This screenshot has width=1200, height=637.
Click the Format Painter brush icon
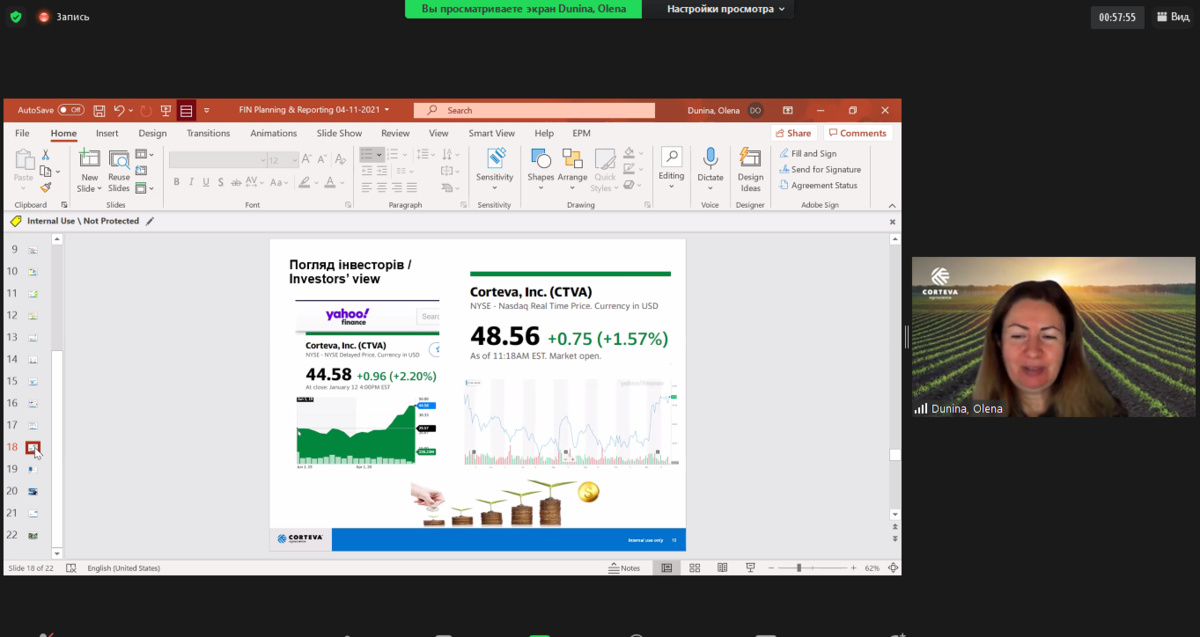(46, 187)
